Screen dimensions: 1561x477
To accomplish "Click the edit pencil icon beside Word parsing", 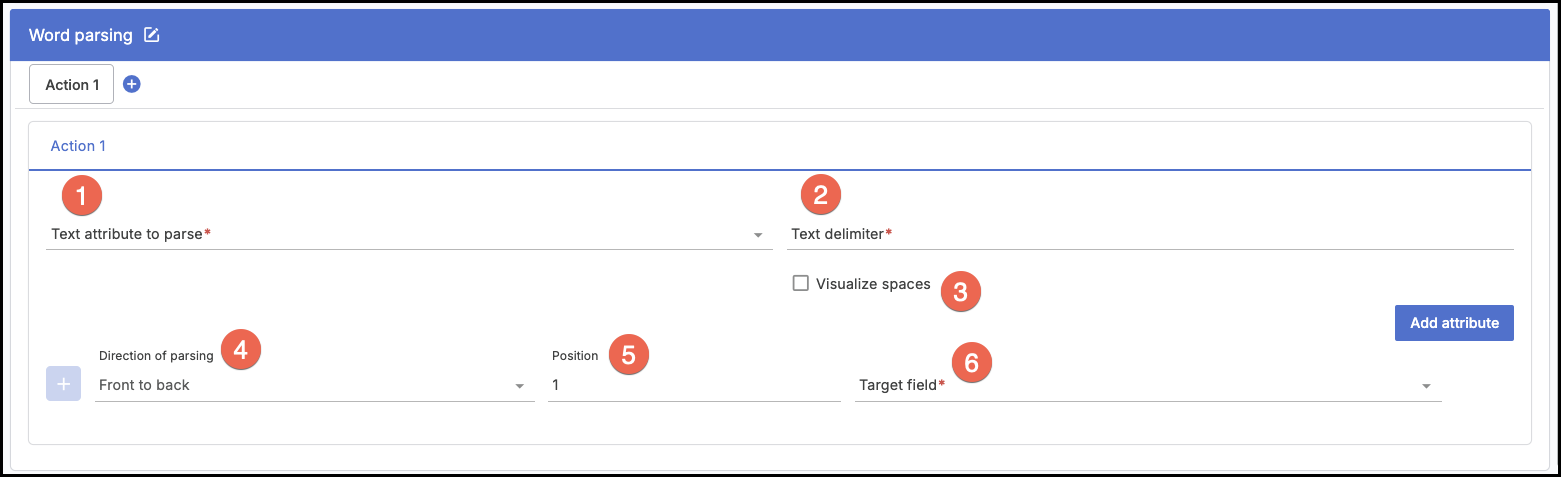I will pyautogui.click(x=151, y=35).
